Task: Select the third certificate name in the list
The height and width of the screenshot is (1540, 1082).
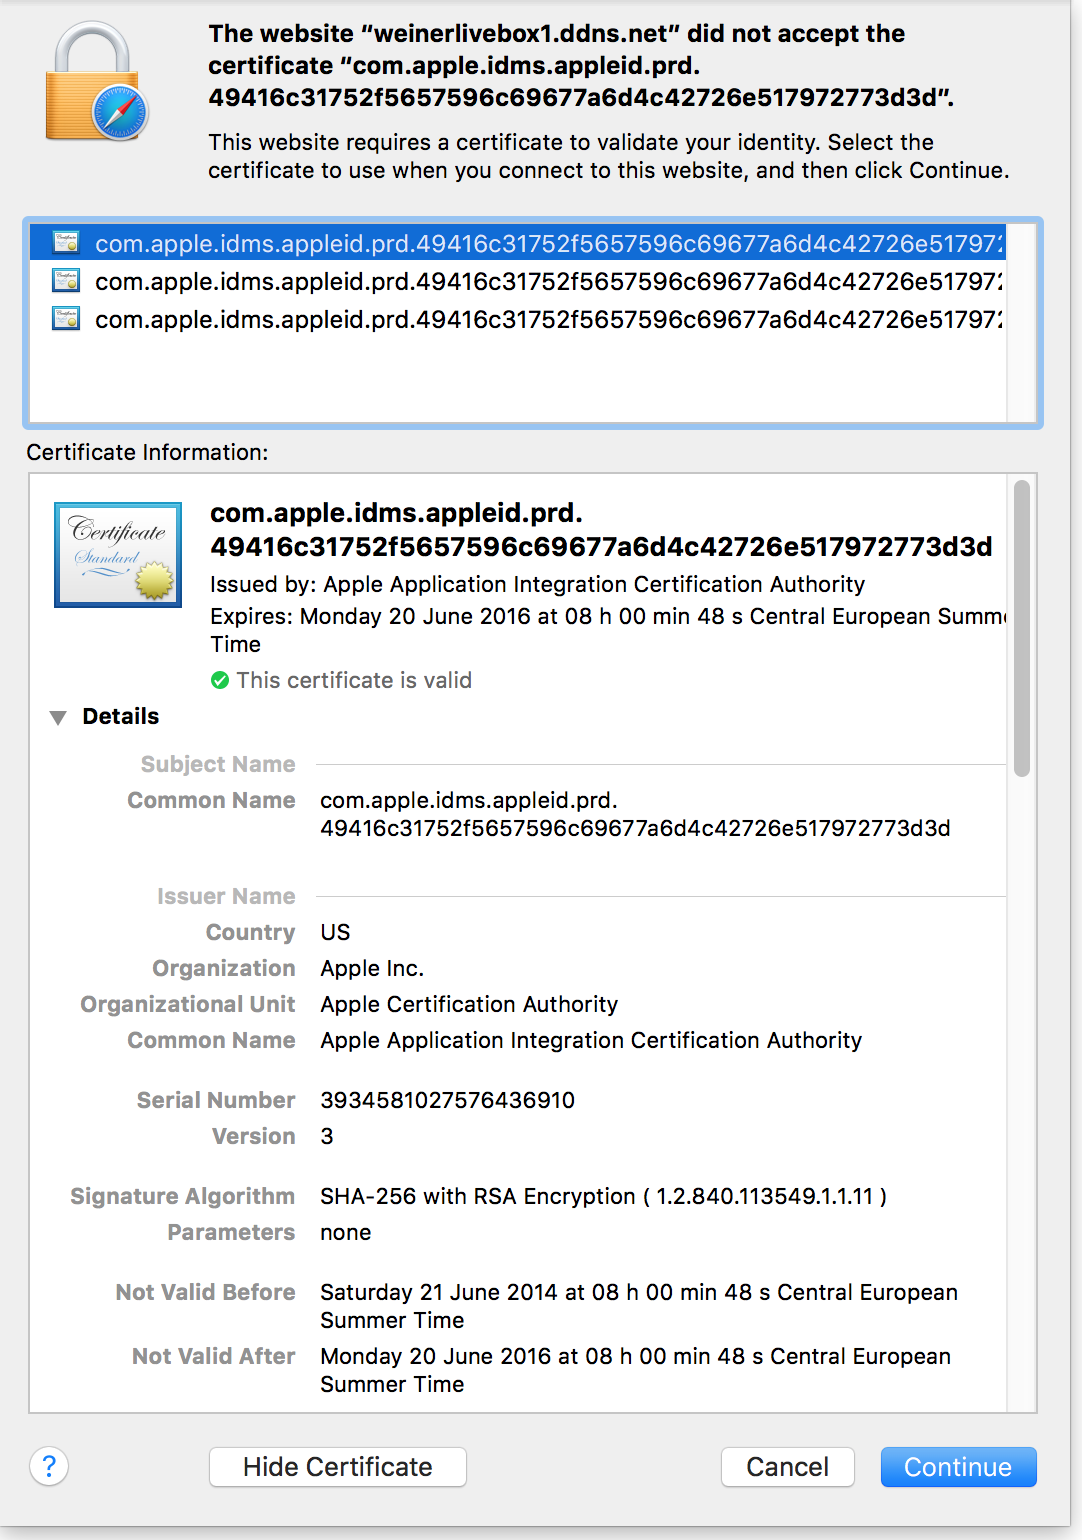Action: (548, 320)
